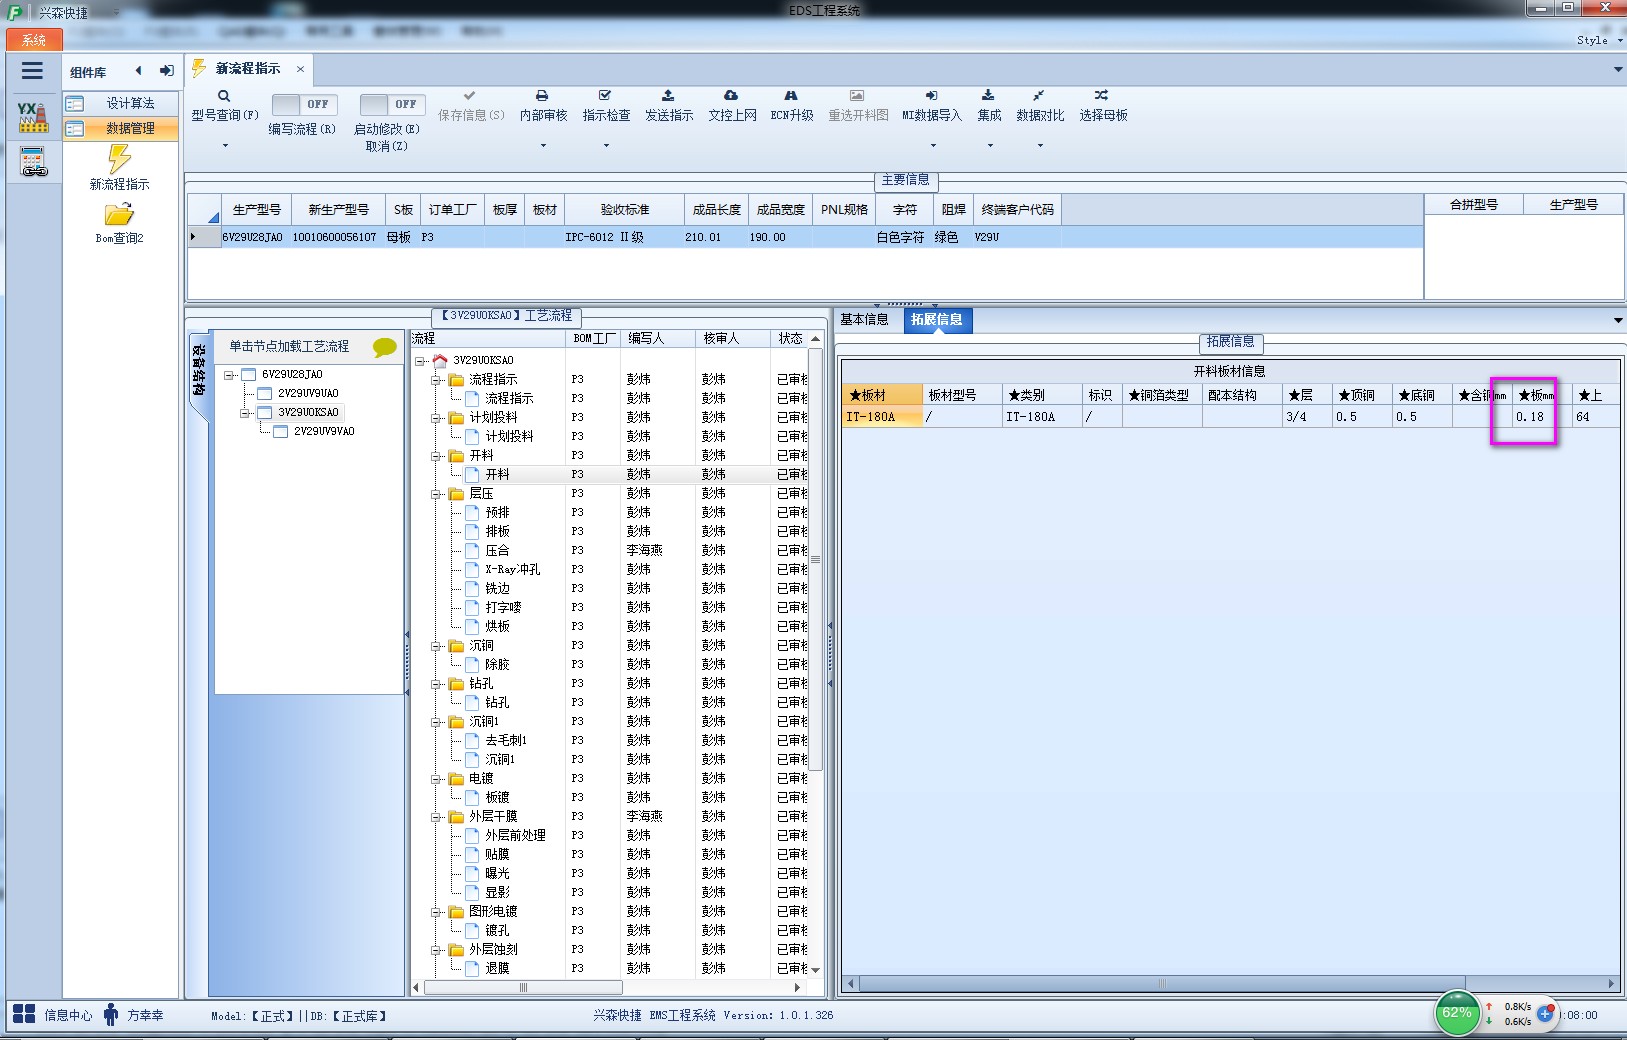Image resolution: width=1627 pixels, height=1040 pixels.
Task: Close the 新流程指示 tab
Action: (x=300, y=69)
